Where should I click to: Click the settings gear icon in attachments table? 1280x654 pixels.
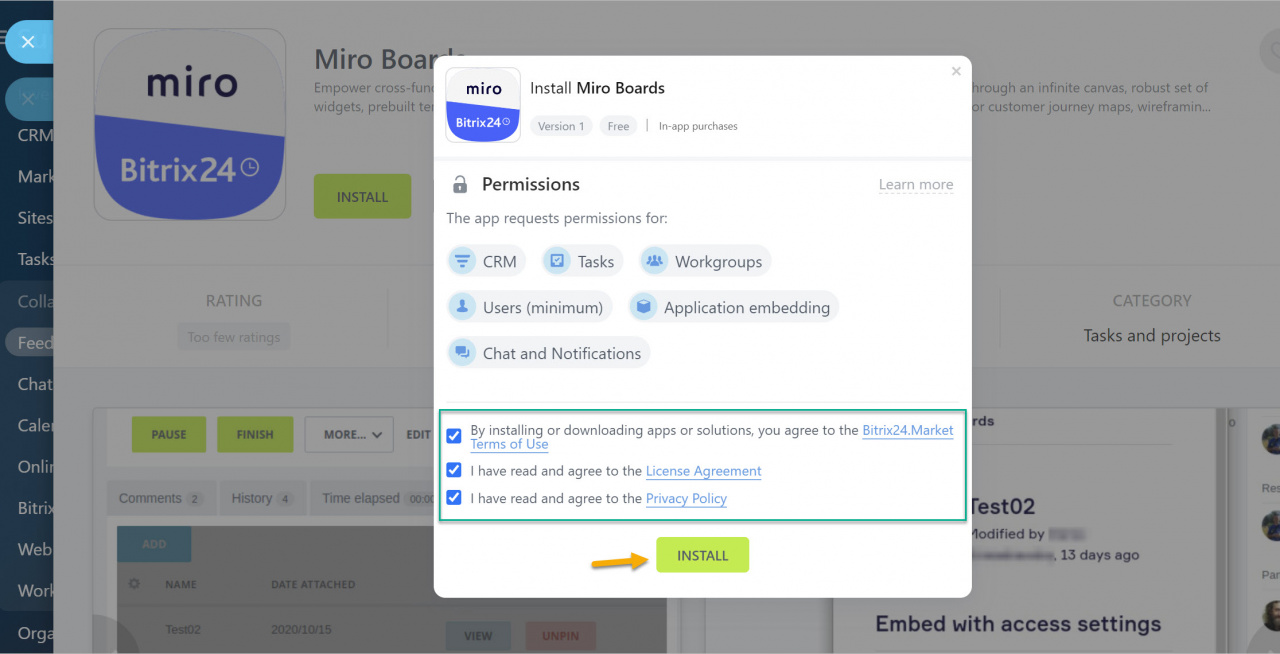[135, 584]
